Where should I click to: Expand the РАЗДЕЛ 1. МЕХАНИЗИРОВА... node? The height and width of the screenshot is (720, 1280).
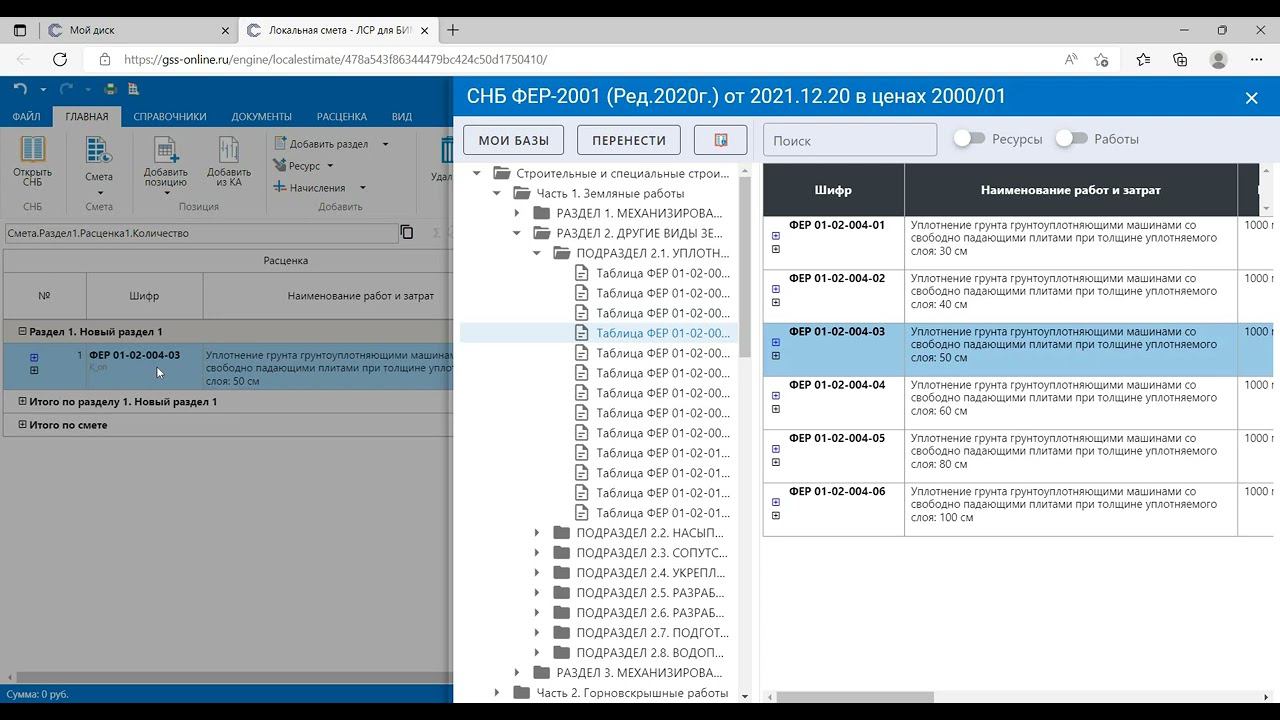click(x=517, y=213)
